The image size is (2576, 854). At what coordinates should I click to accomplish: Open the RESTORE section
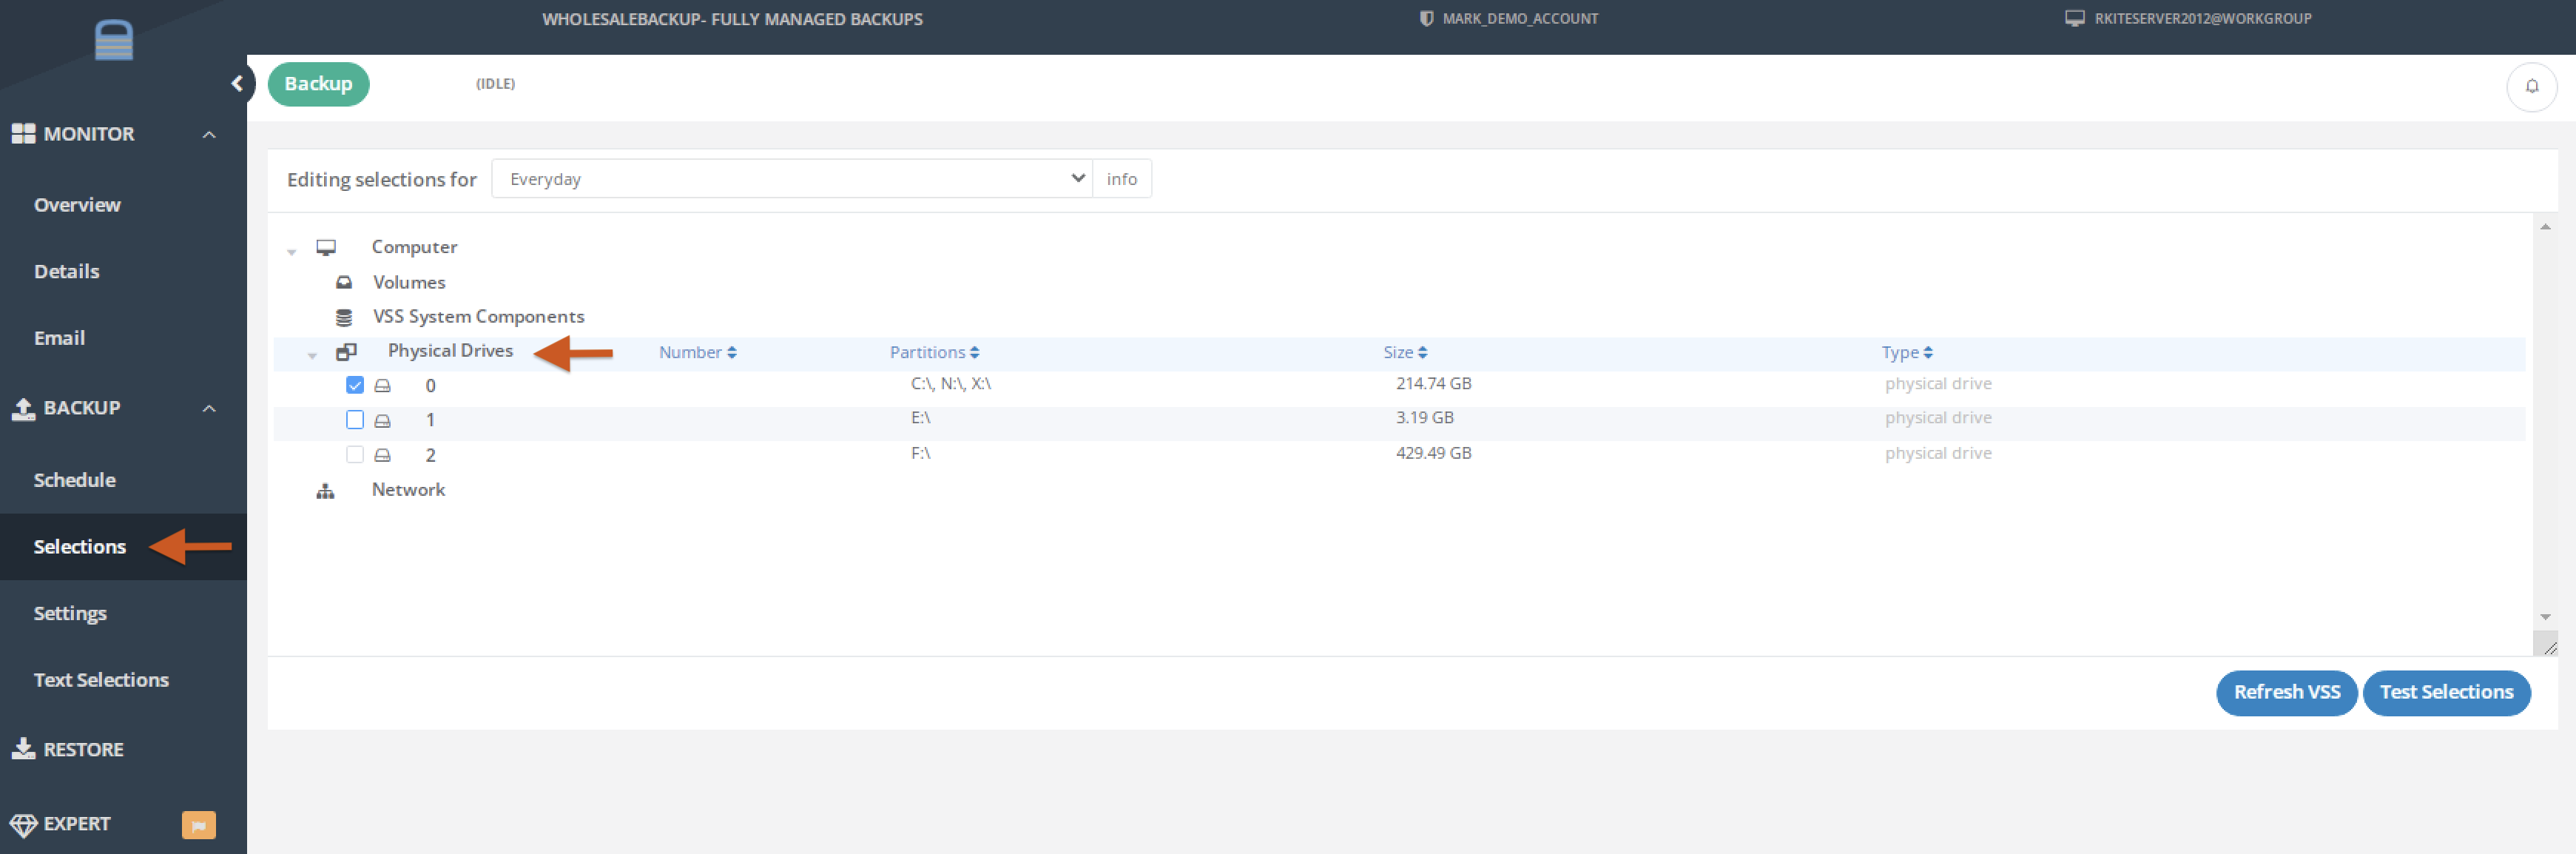tap(83, 749)
